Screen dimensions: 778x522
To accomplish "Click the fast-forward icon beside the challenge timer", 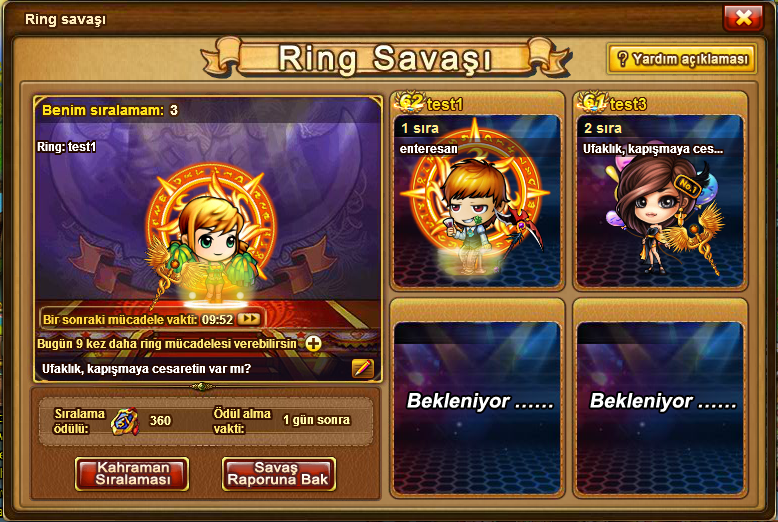I will [249, 319].
